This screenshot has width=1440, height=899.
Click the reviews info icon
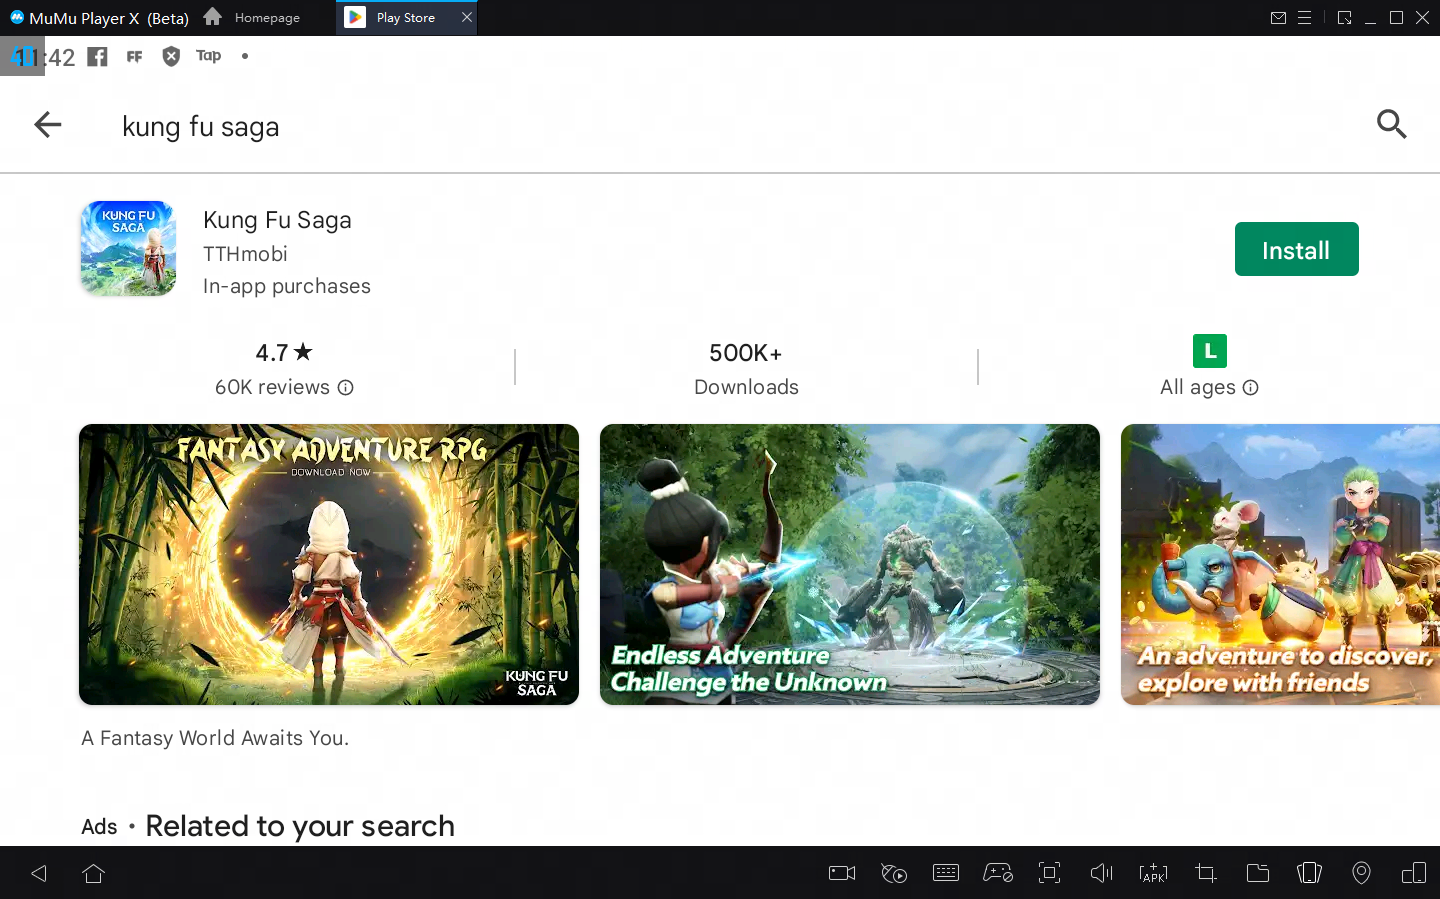[x=345, y=388]
